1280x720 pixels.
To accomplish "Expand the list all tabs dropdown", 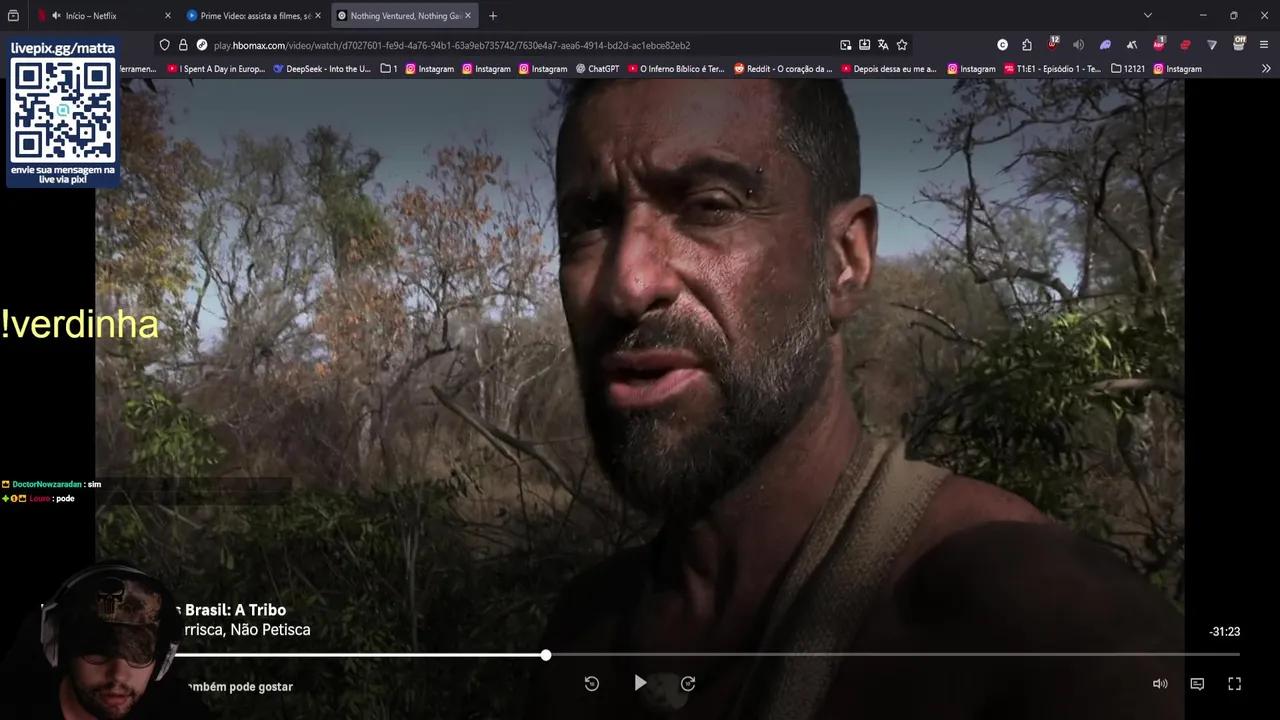I will coord(1148,15).
